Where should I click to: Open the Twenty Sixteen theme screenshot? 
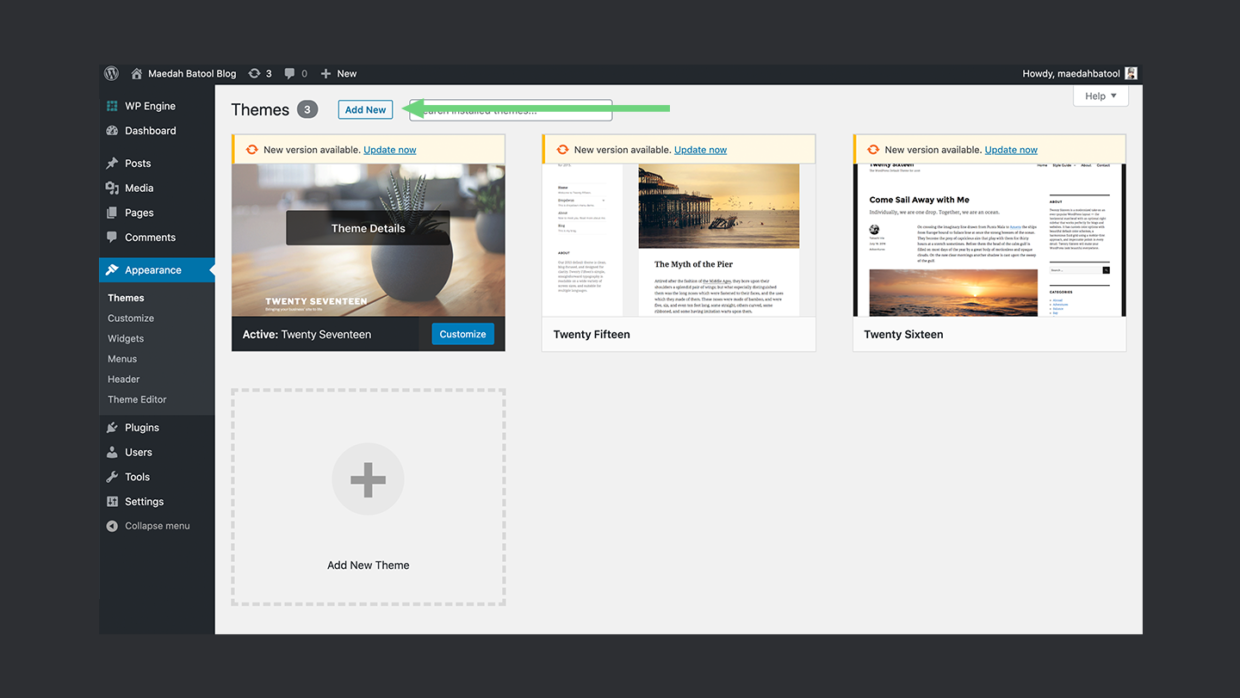[x=989, y=240]
